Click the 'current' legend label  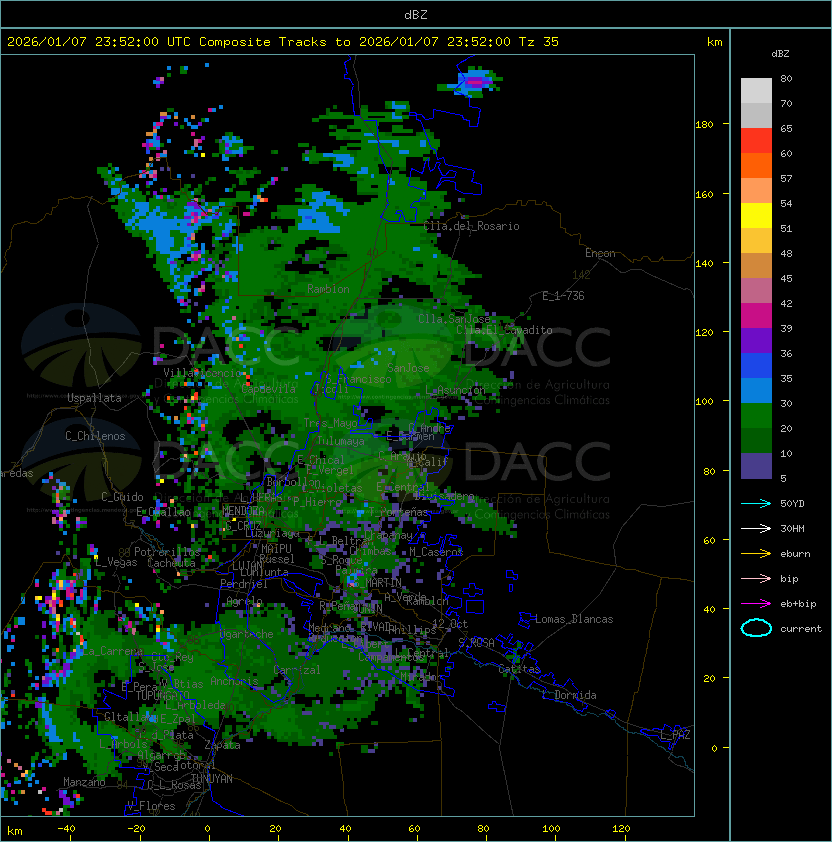point(801,629)
